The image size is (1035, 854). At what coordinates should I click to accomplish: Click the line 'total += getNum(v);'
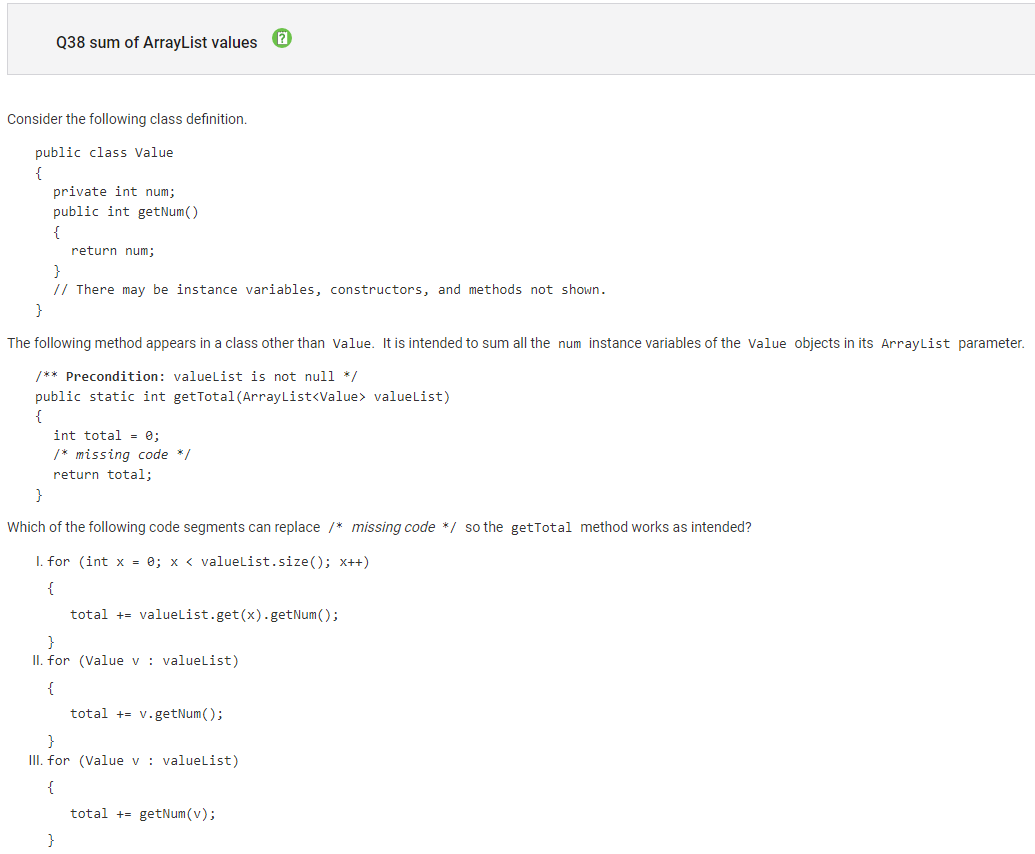143,814
